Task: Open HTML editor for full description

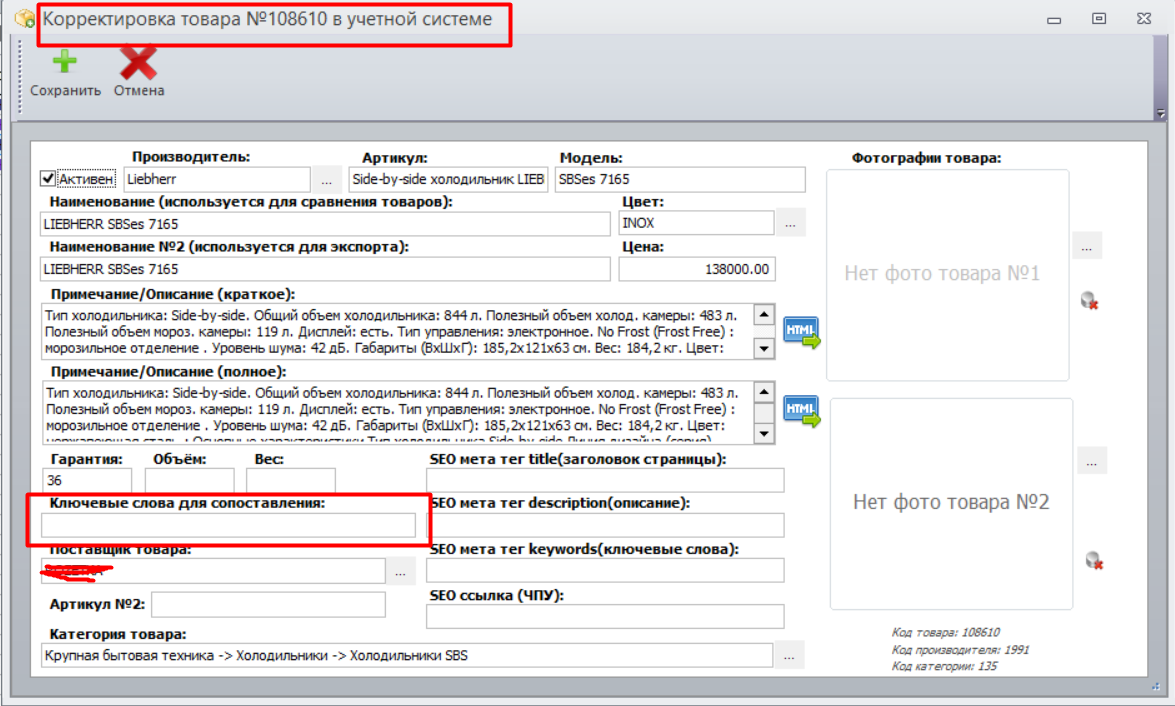Action: pyautogui.click(x=801, y=411)
